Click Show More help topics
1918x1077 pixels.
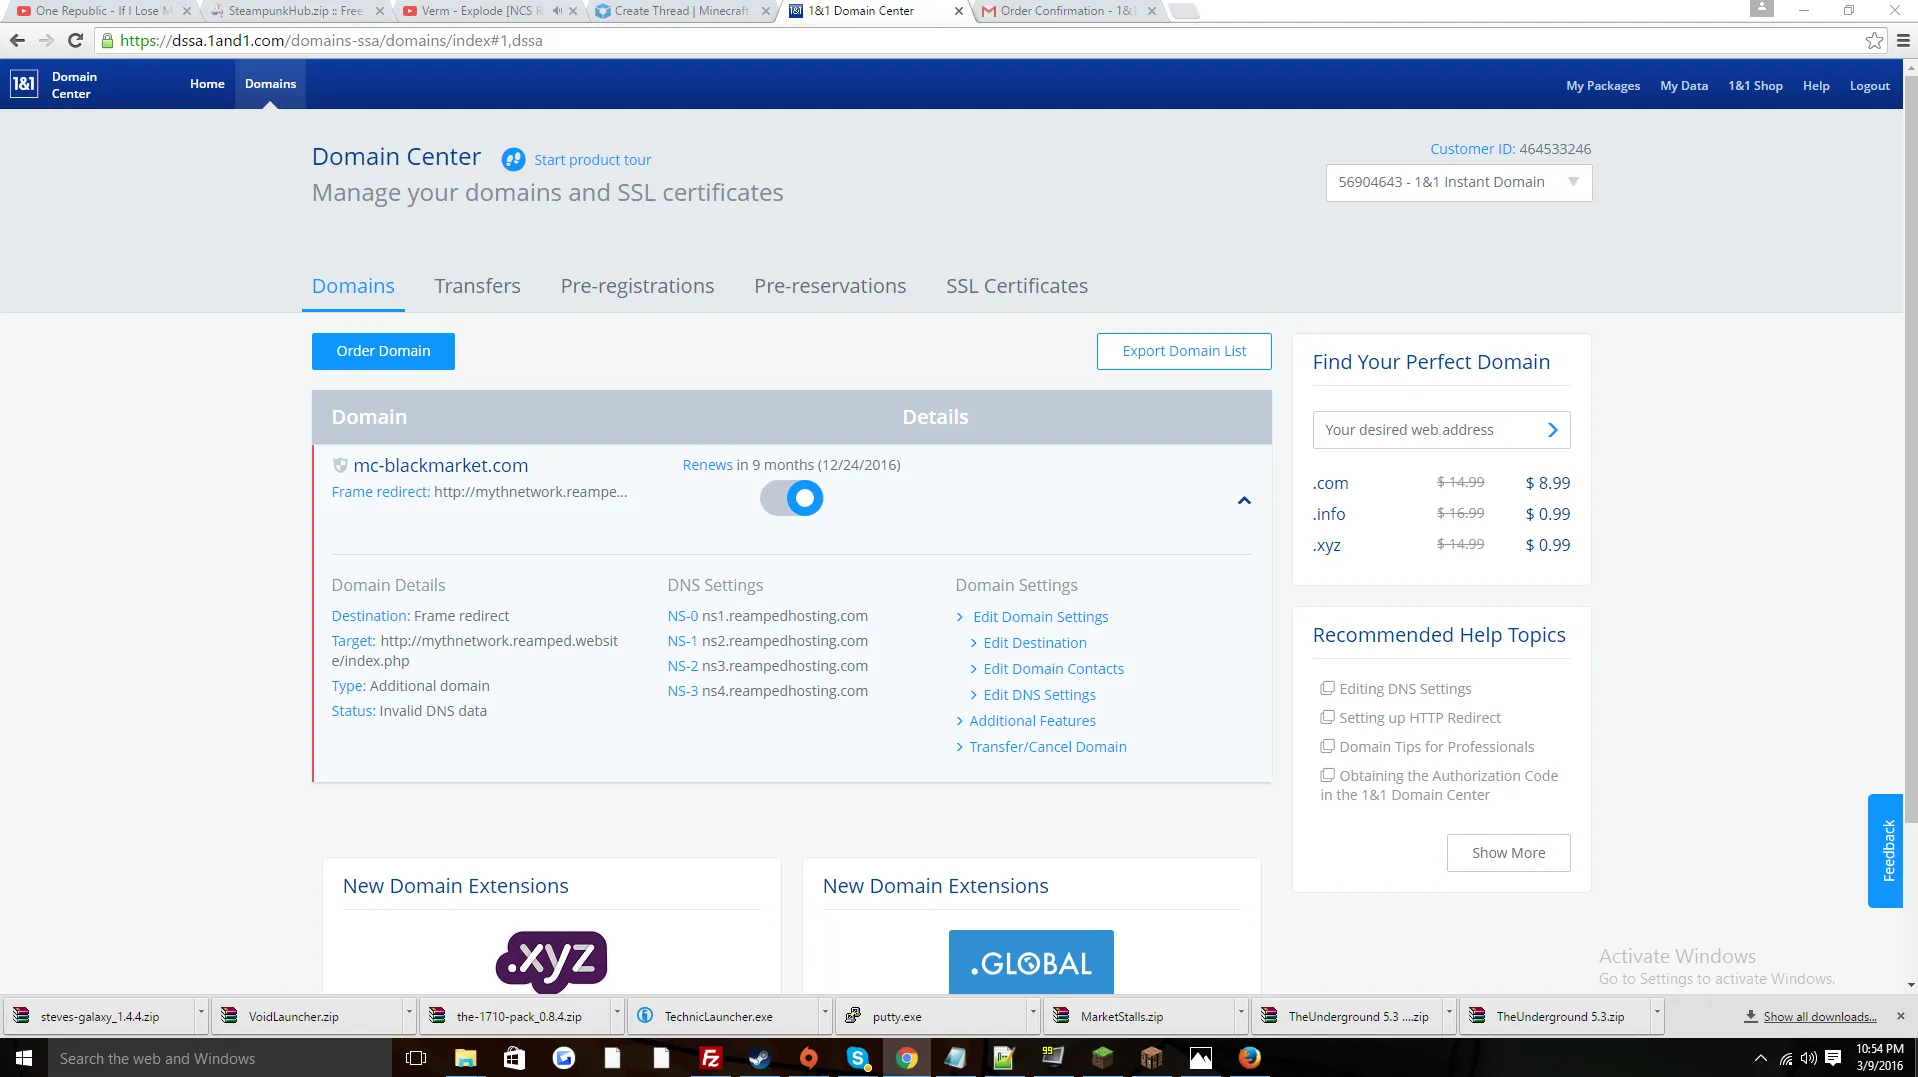point(1508,853)
